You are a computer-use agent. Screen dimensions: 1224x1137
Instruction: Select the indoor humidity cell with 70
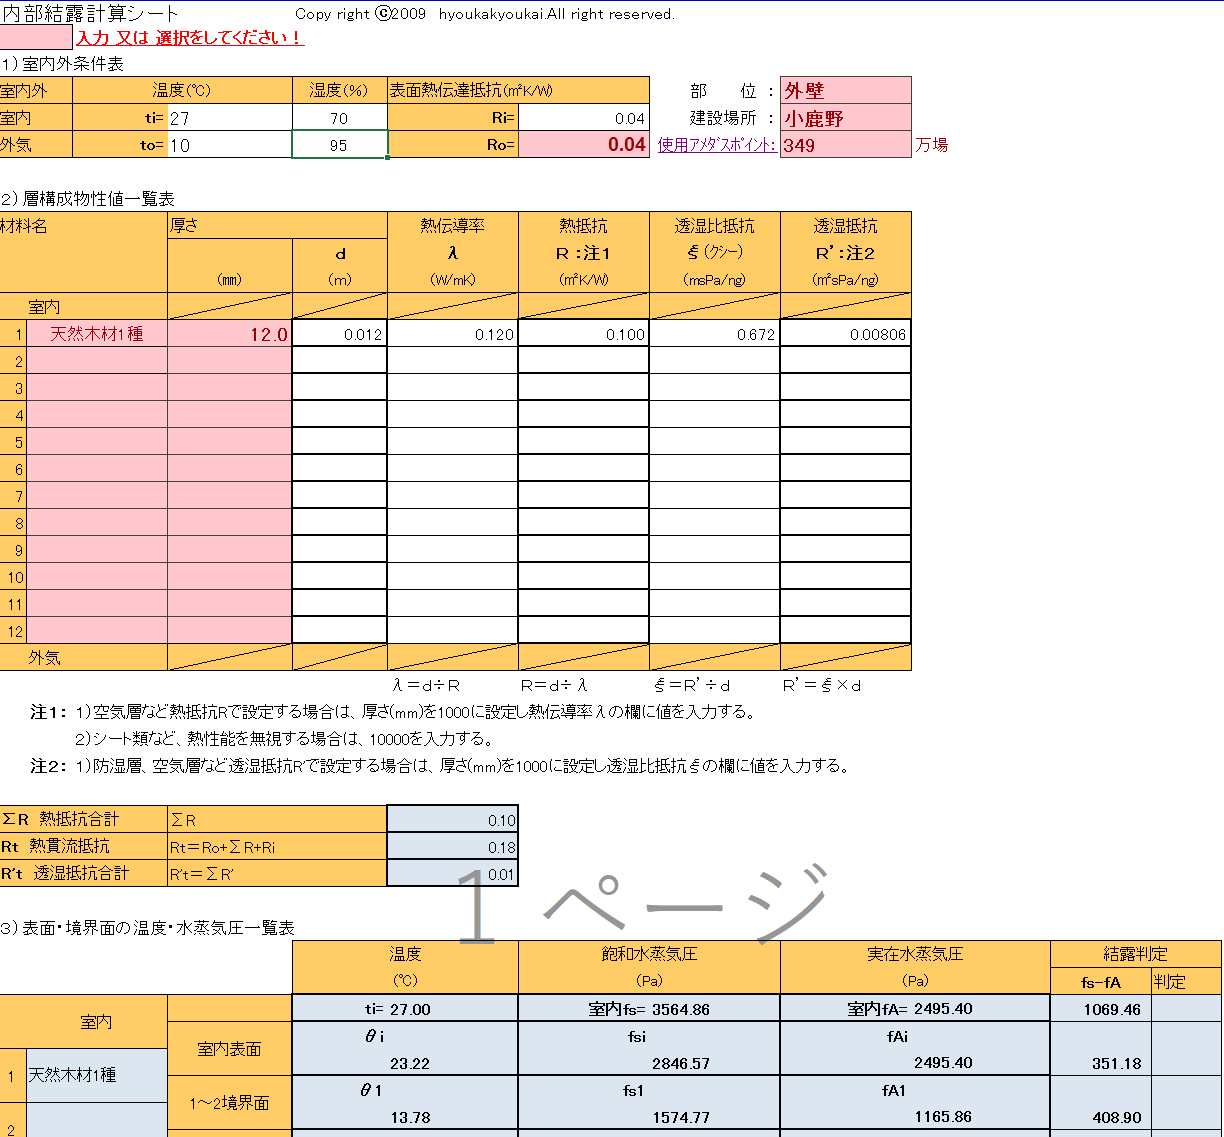(x=339, y=118)
